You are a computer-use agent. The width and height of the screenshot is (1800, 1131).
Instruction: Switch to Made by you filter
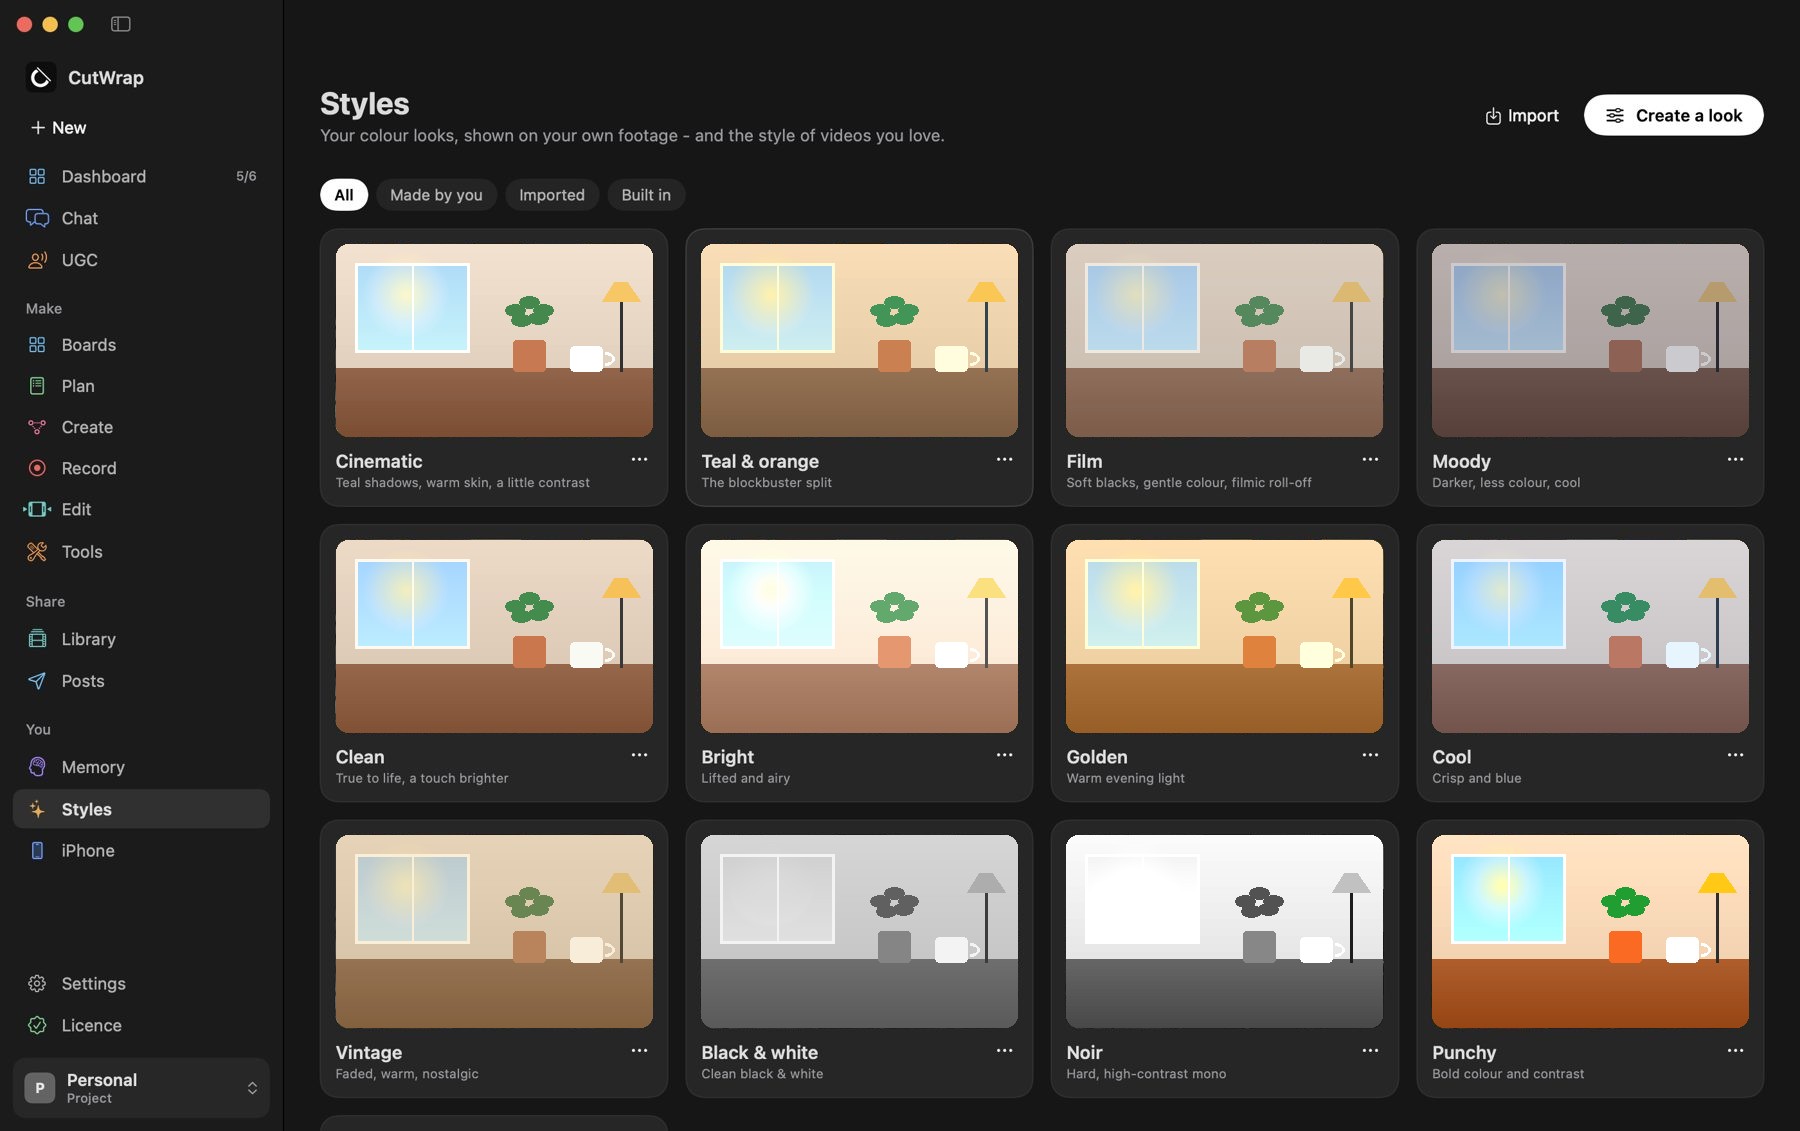436,195
